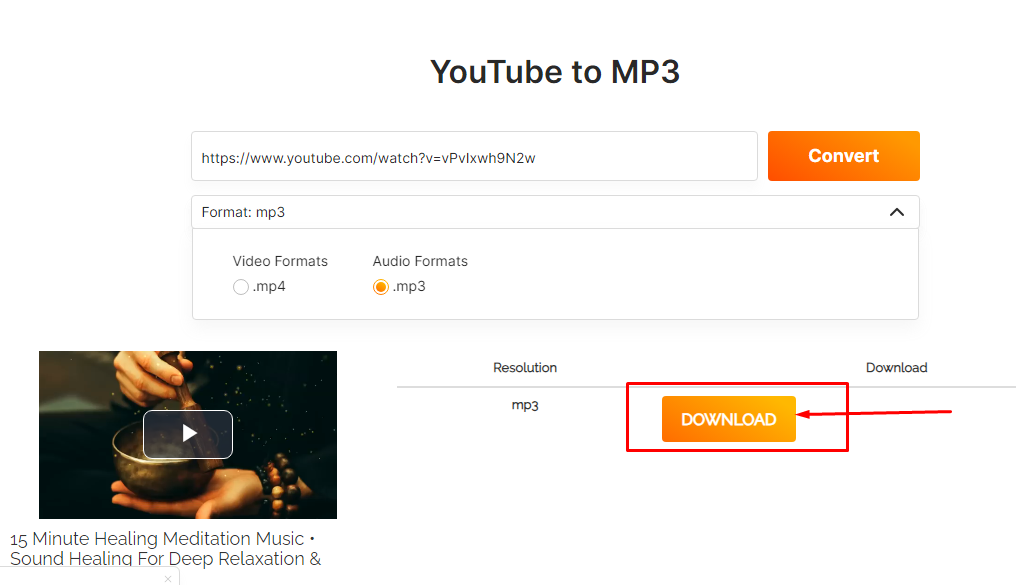1016x585 pixels.
Task: Click the red arrow pointing at DOWNLOAD
Action: click(x=873, y=413)
